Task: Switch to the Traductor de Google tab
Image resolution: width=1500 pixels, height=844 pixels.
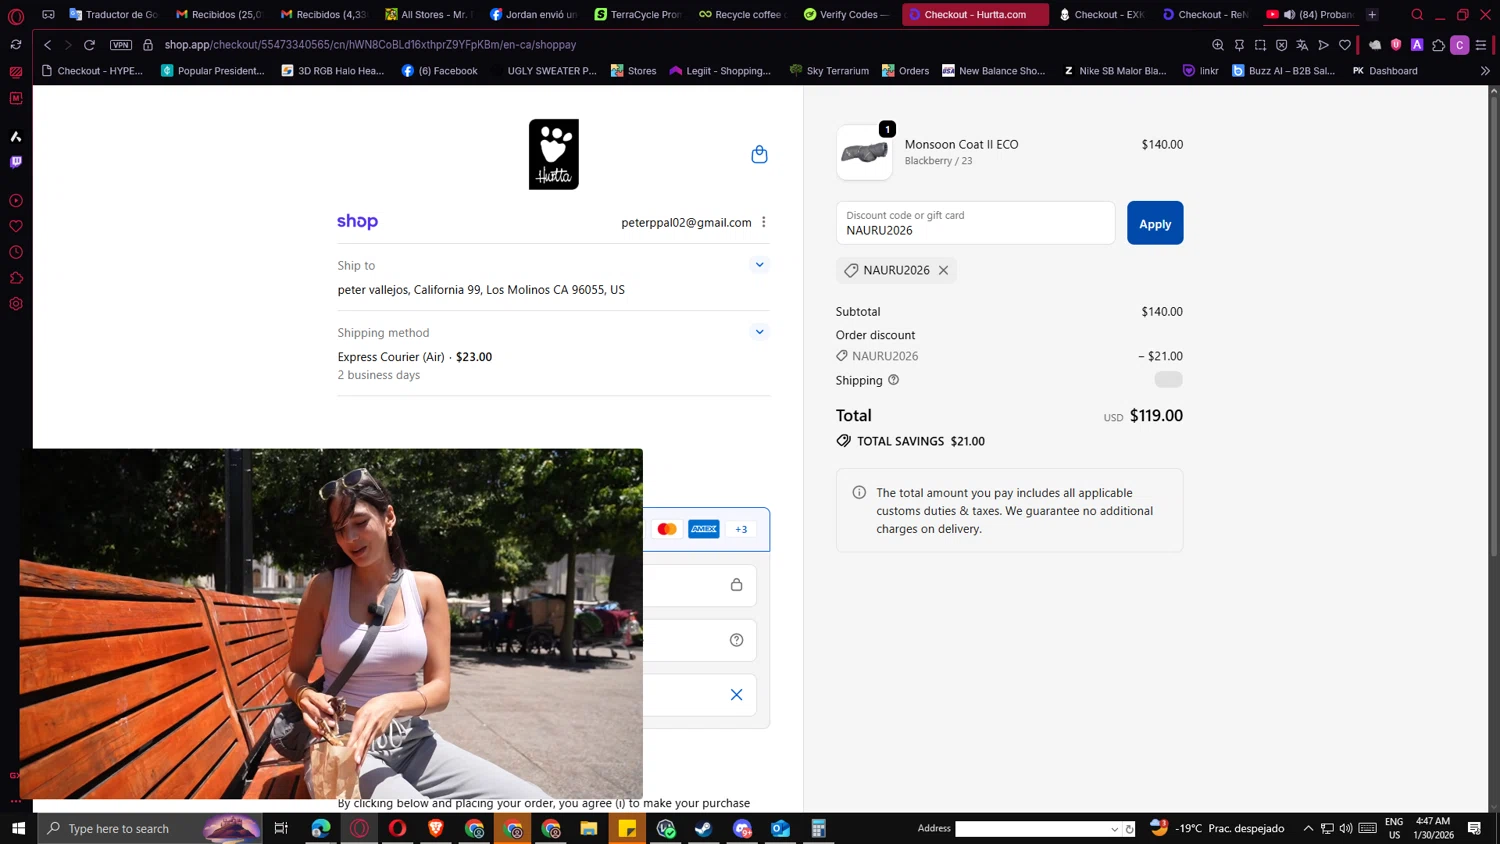Action: pyautogui.click(x=113, y=14)
